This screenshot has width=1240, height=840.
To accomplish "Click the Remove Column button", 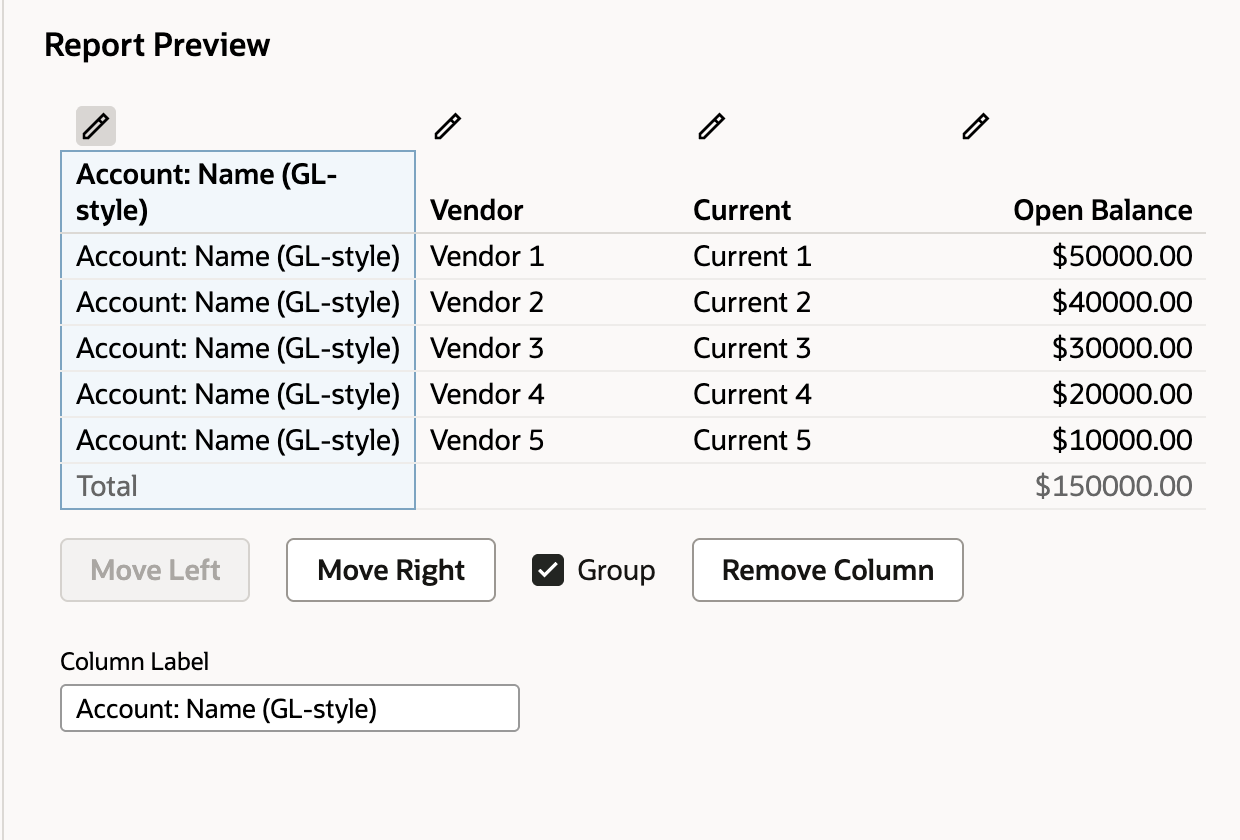I will click(828, 570).
